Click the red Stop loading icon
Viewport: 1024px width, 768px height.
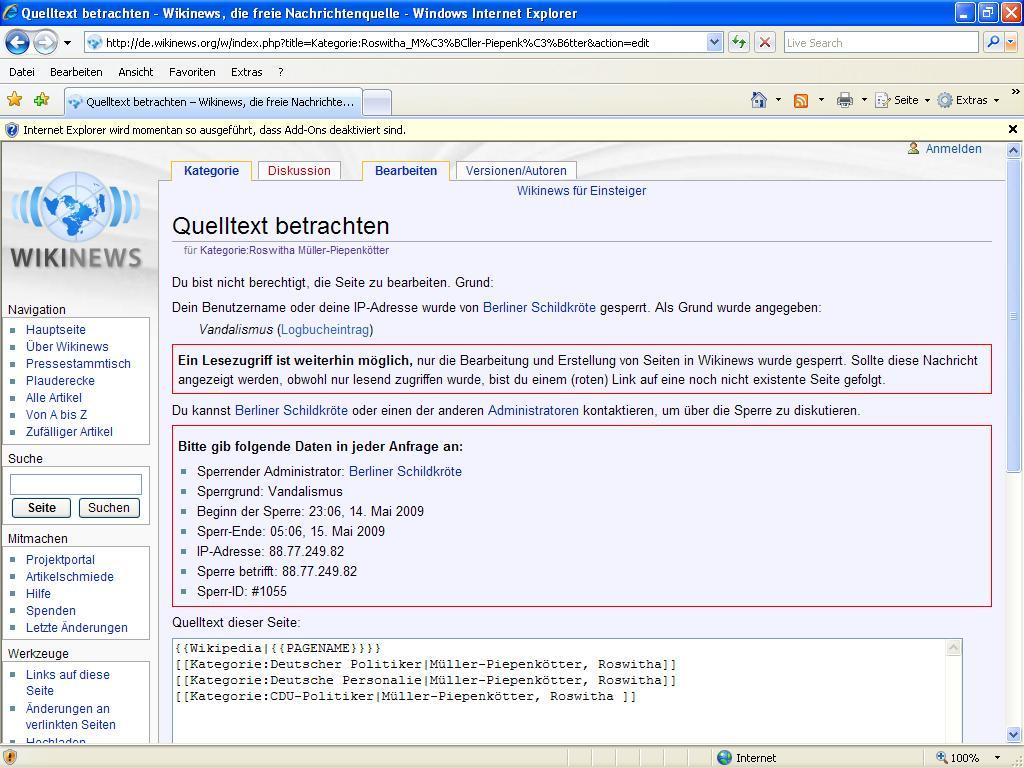pos(765,43)
